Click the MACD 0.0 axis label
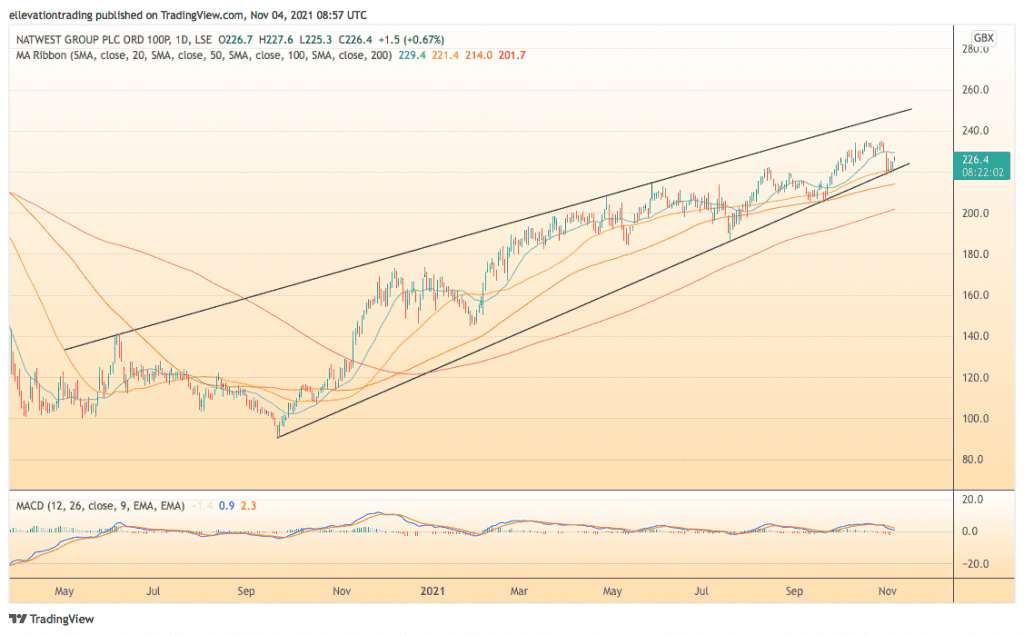Screen dimensions: 1024x635 coord(970,532)
